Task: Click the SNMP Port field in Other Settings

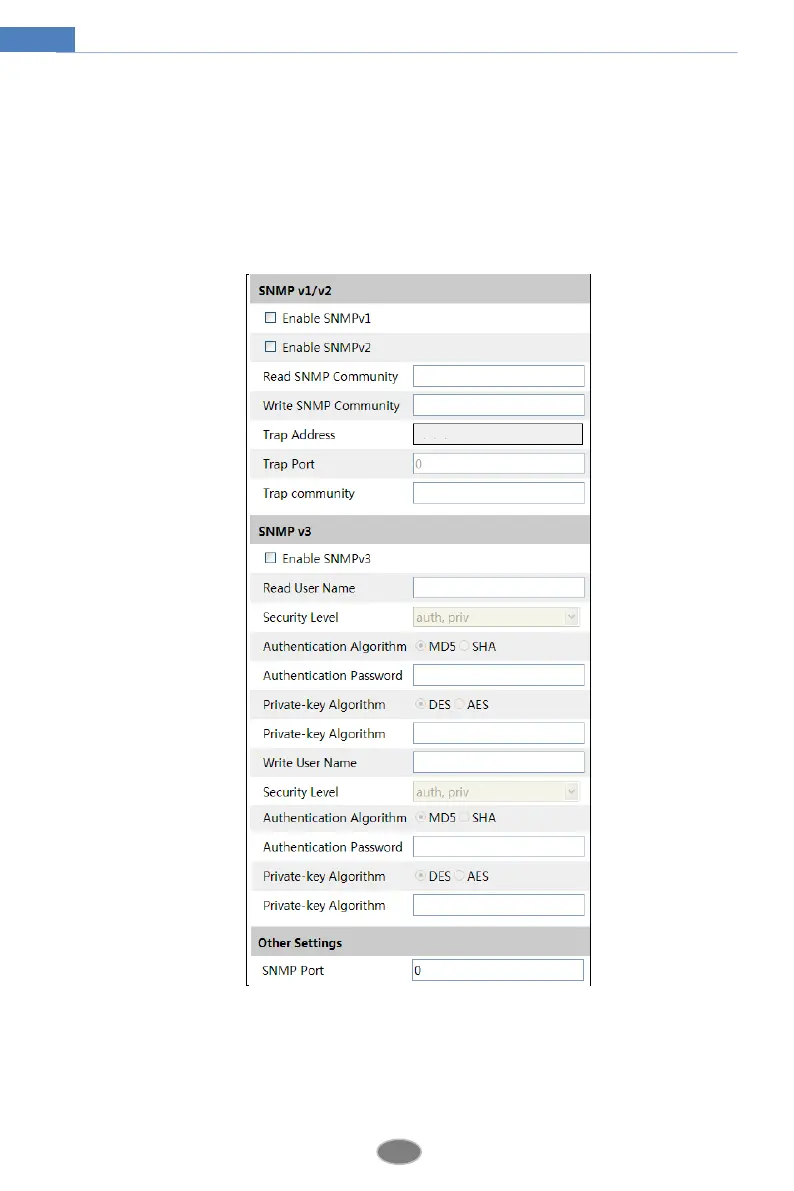Action: (x=497, y=970)
